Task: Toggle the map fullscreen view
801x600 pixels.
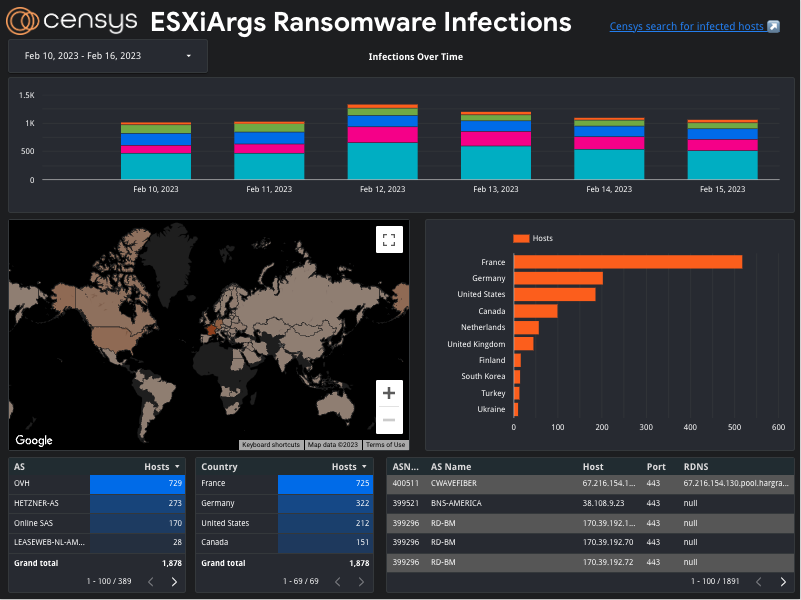Action: [x=389, y=239]
